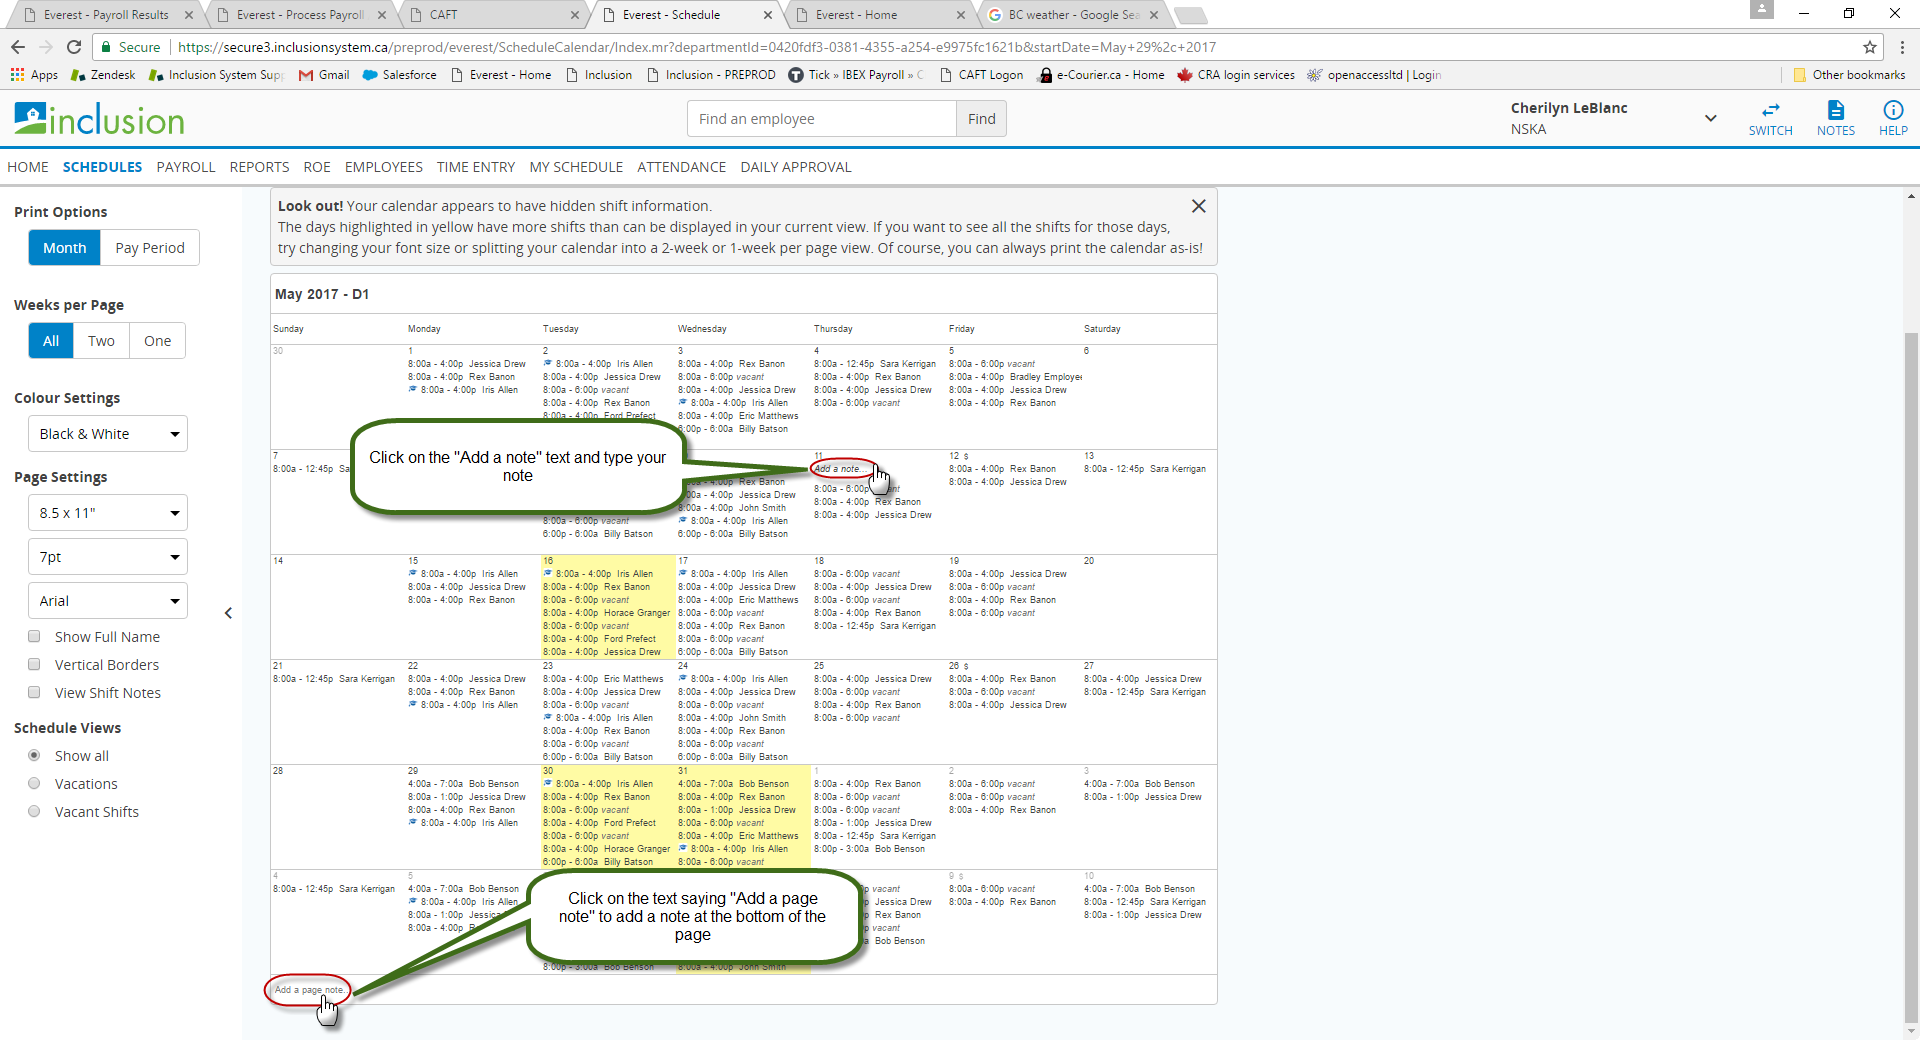Set weeks per page to One

point(157,341)
